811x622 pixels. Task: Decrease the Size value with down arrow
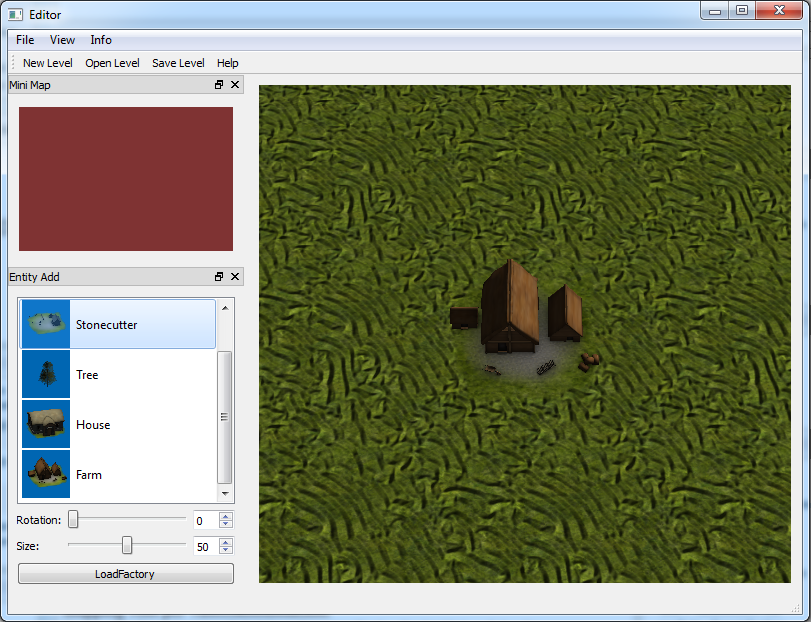225,550
